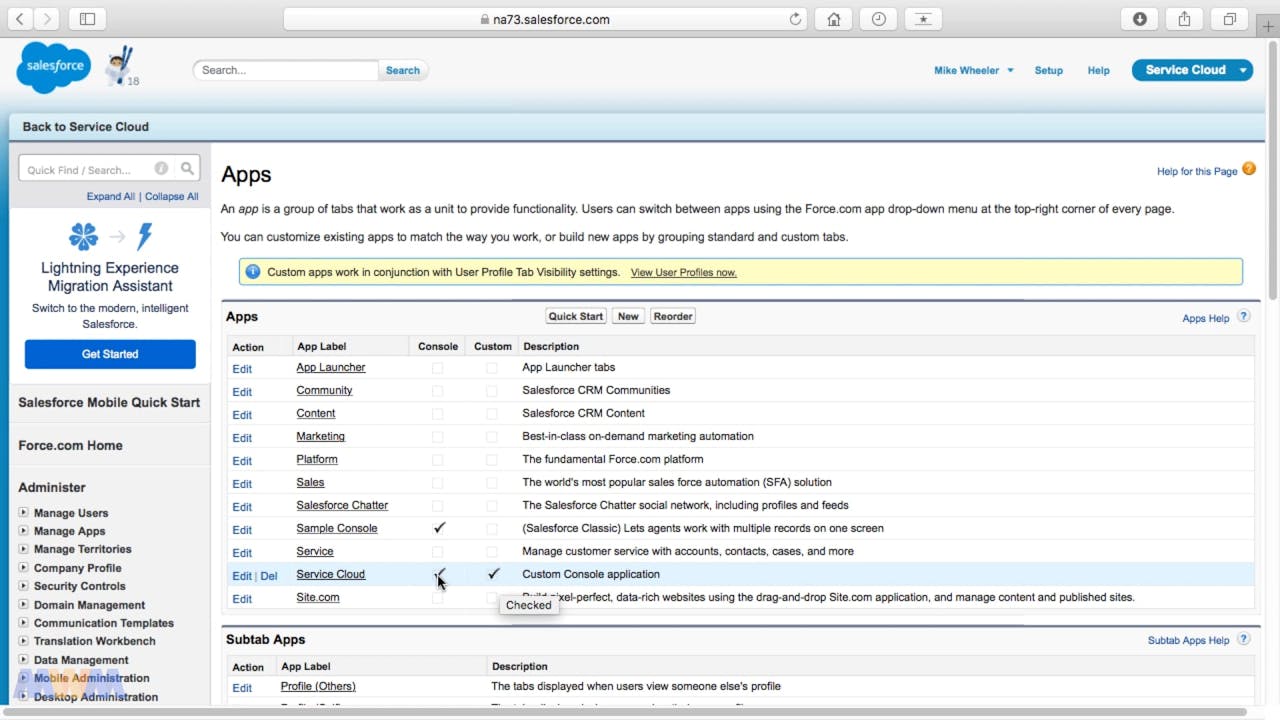
Task: Toggle Custom checkbox for Sales row
Action: 491,483
